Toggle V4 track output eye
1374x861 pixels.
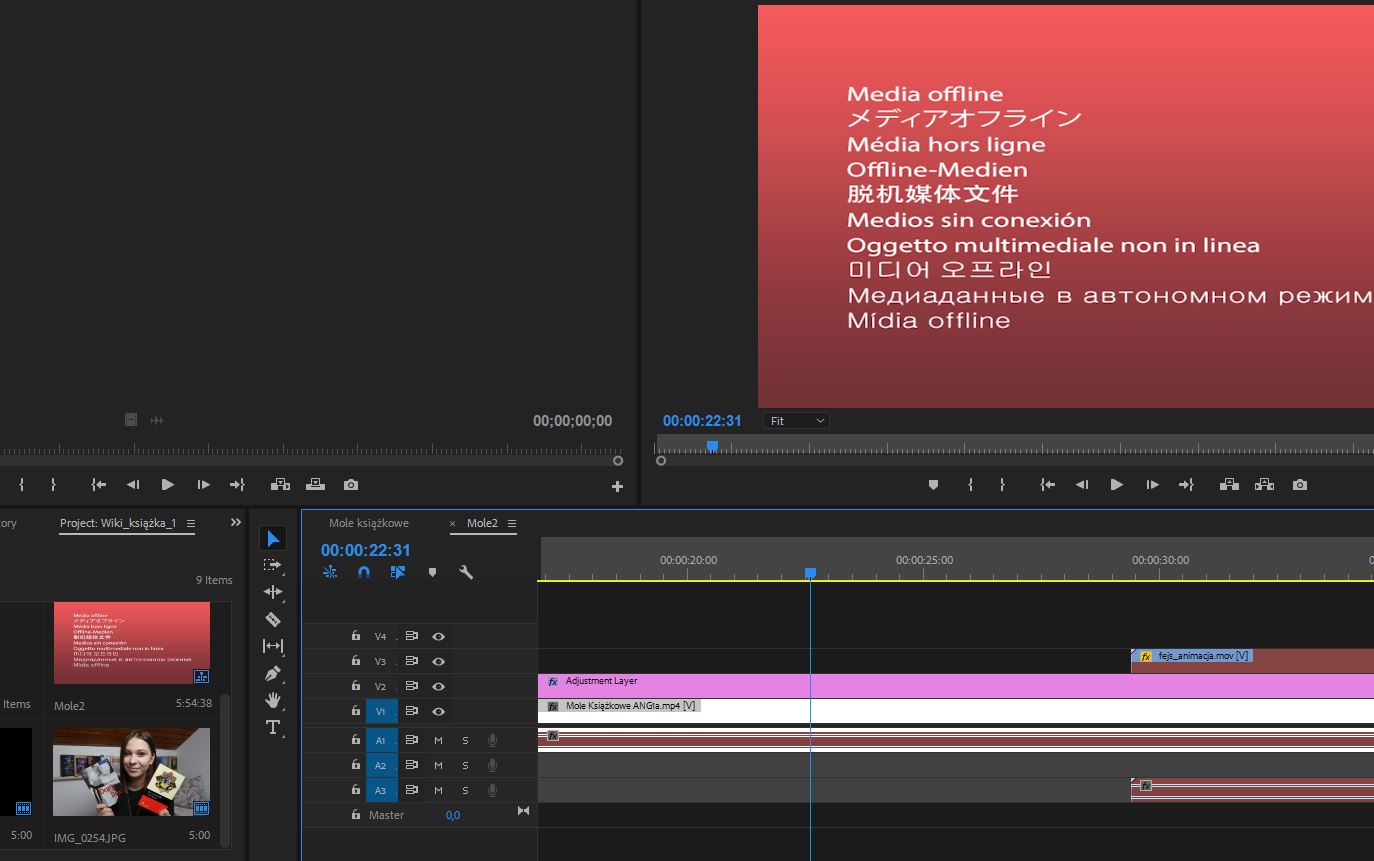click(x=438, y=636)
